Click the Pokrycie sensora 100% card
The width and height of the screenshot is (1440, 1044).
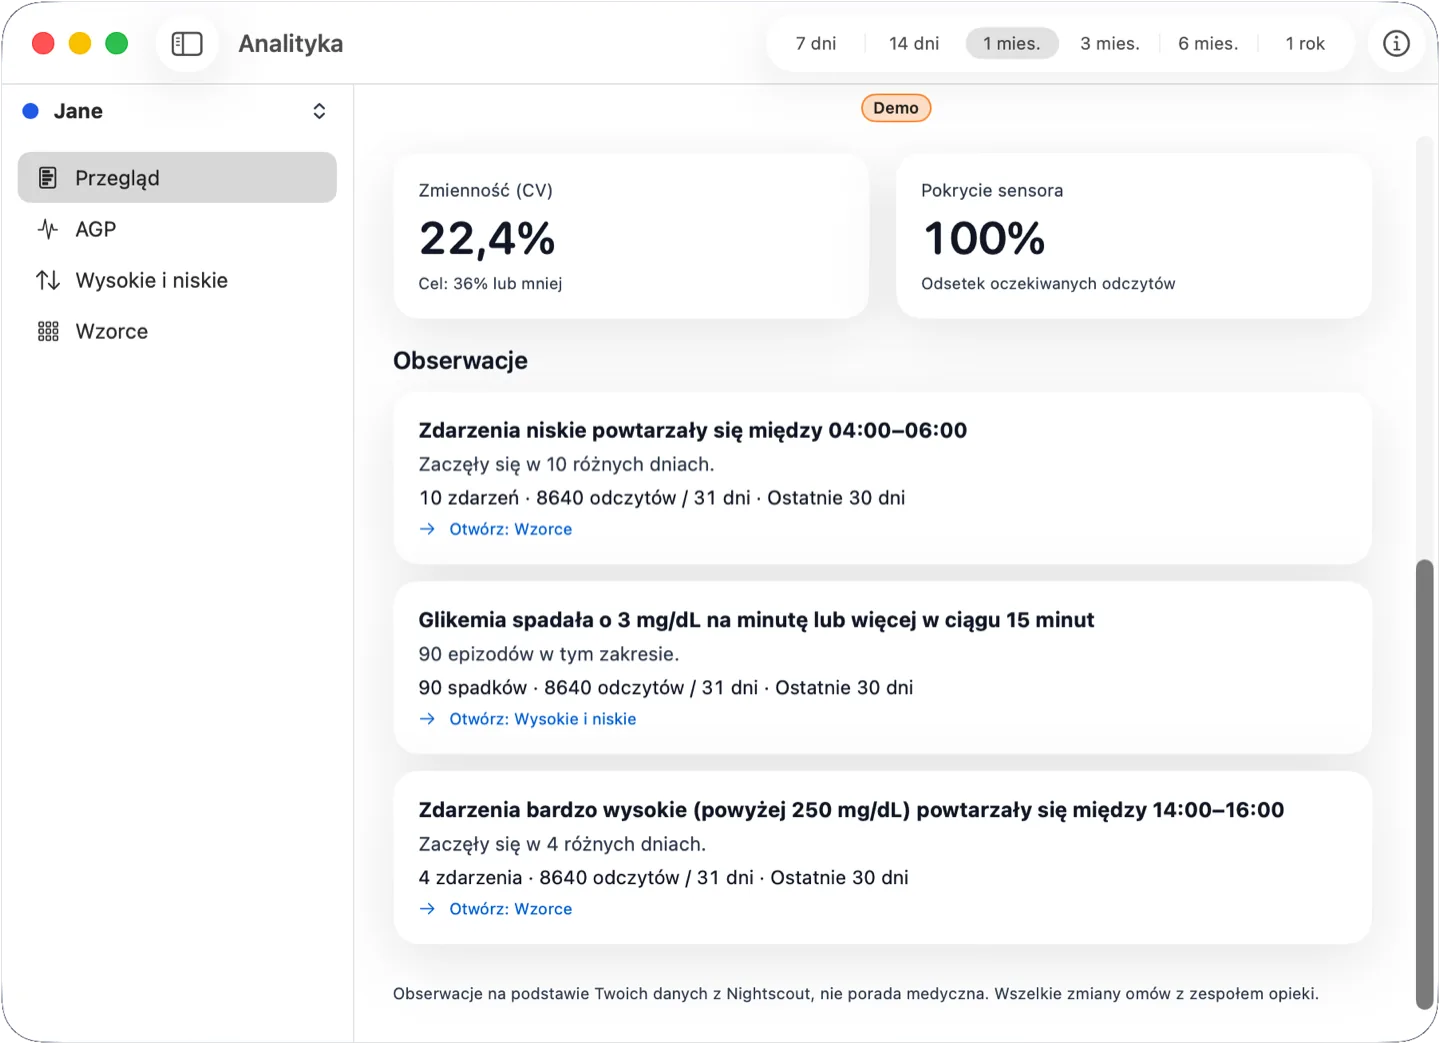[x=1134, y=236]
